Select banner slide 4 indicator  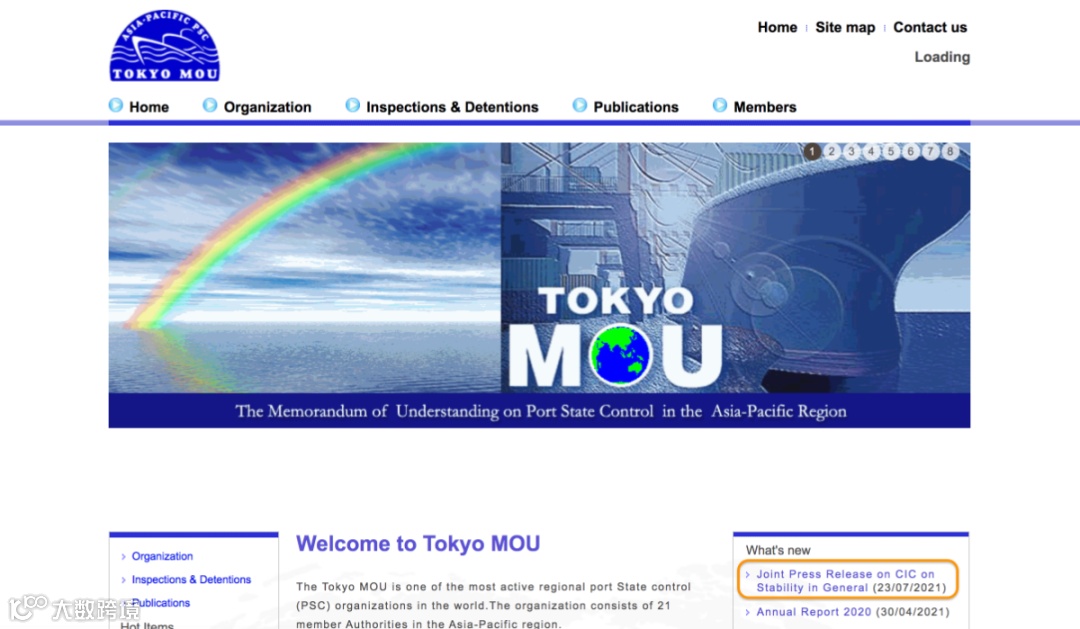click(871, 152)
